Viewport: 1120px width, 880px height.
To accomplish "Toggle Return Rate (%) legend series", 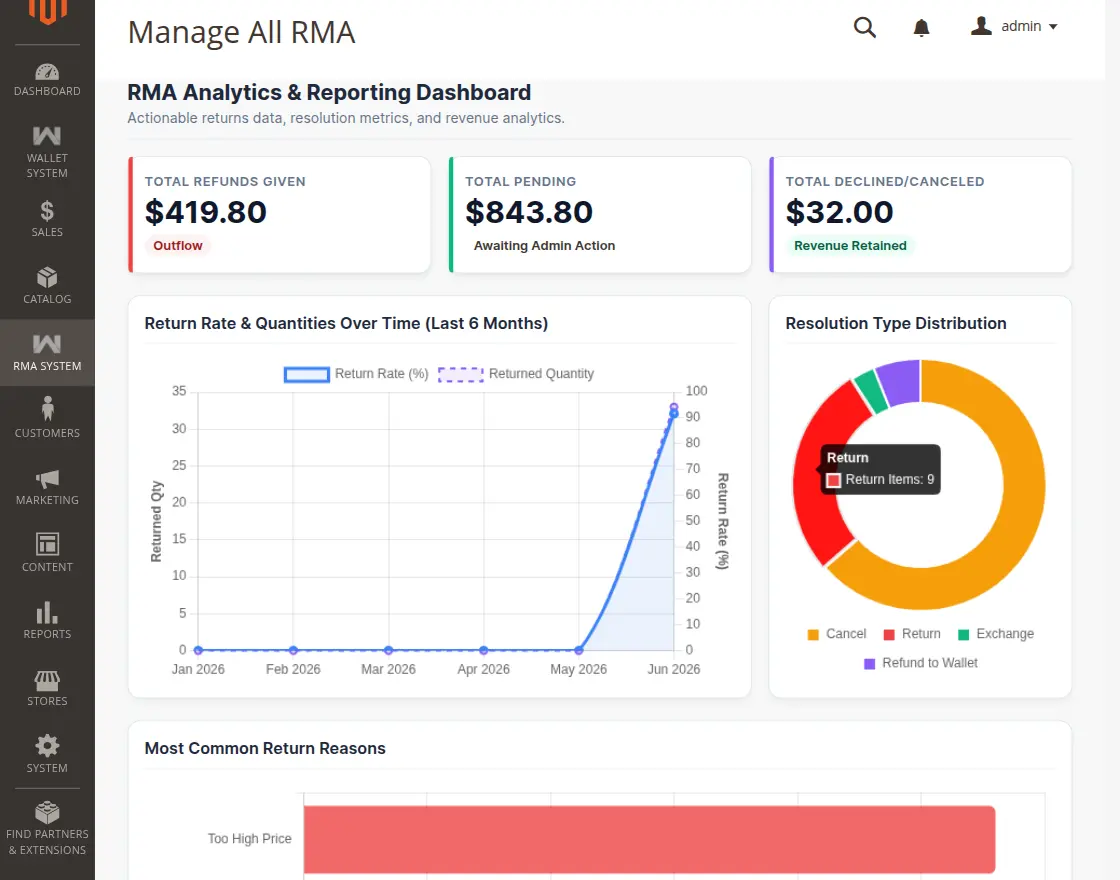I will (x=356, y=374).
